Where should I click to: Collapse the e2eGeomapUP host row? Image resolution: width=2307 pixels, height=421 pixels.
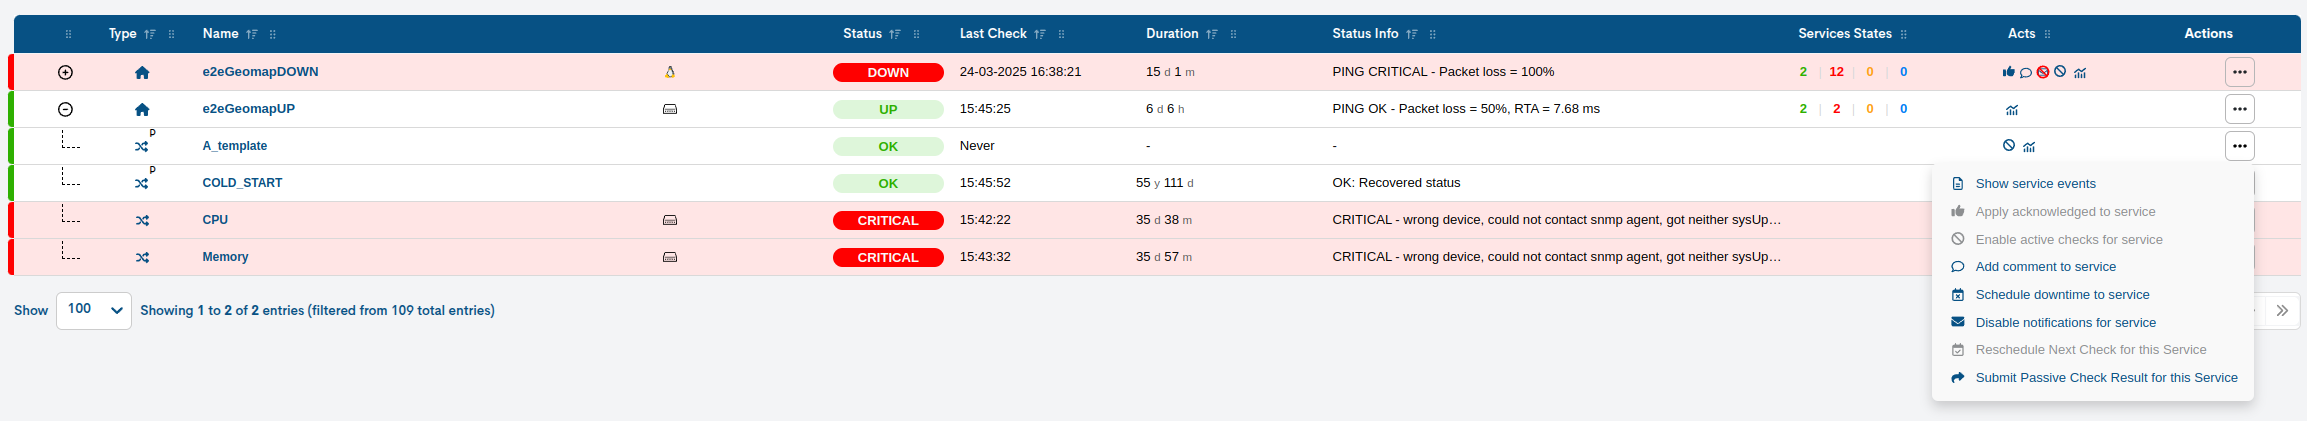(x=66, y=109)
